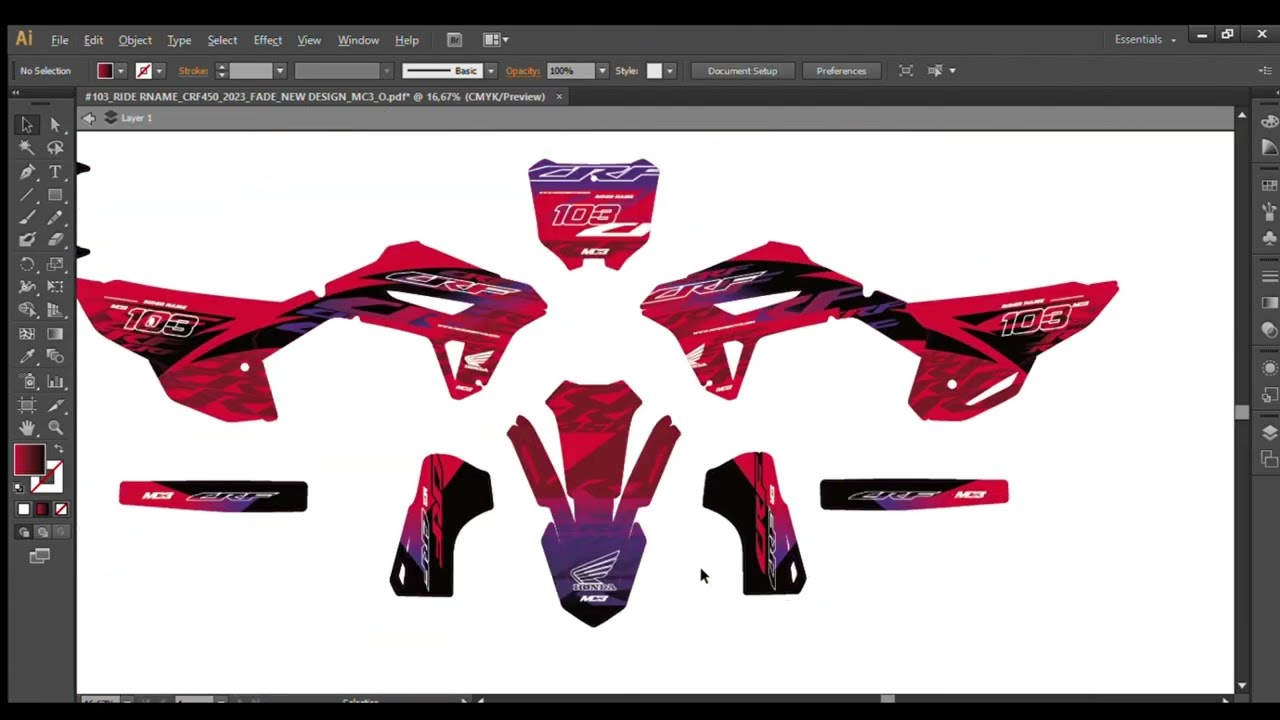Viewport: 1280px width, 720px height.
Task: Open Adobe Bridge with the Br icon
Action: (x=454, y=40)
